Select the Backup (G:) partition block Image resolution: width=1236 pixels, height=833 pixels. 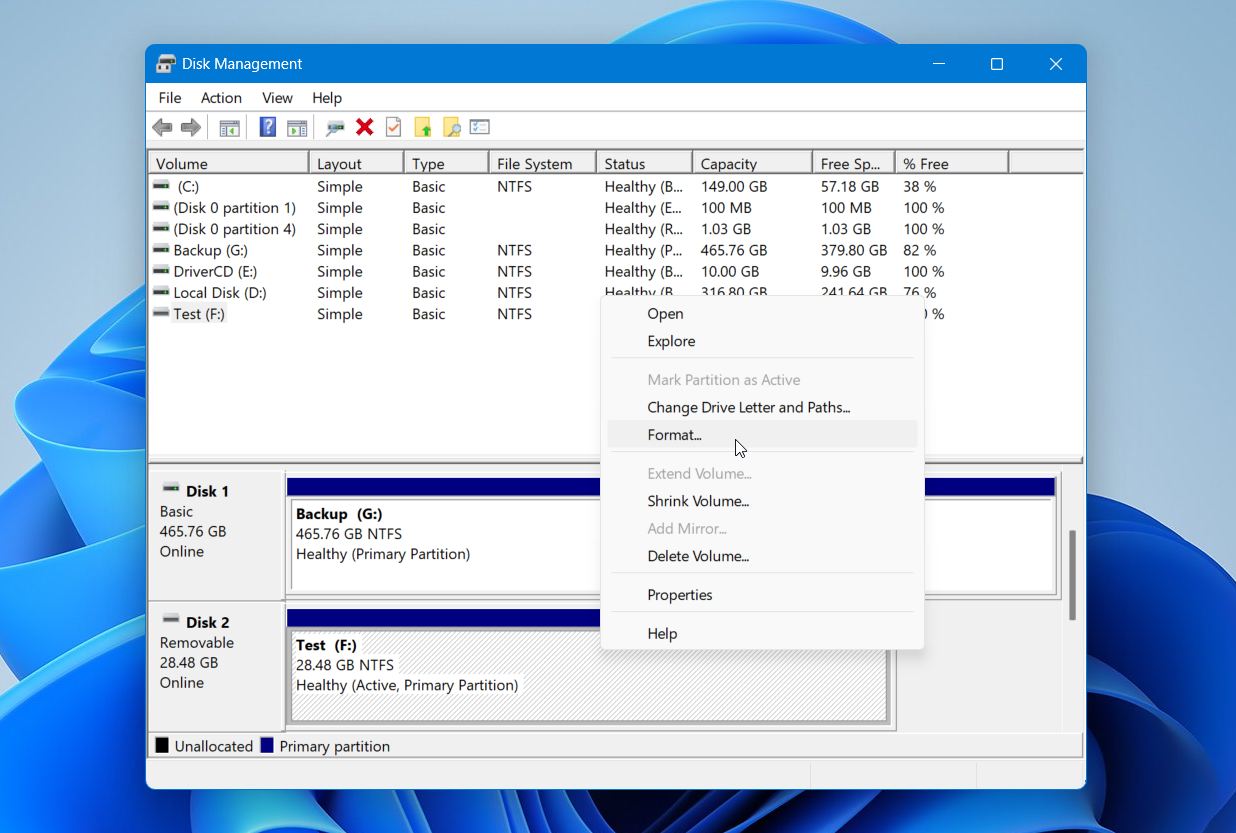click(x=671, y=536)
